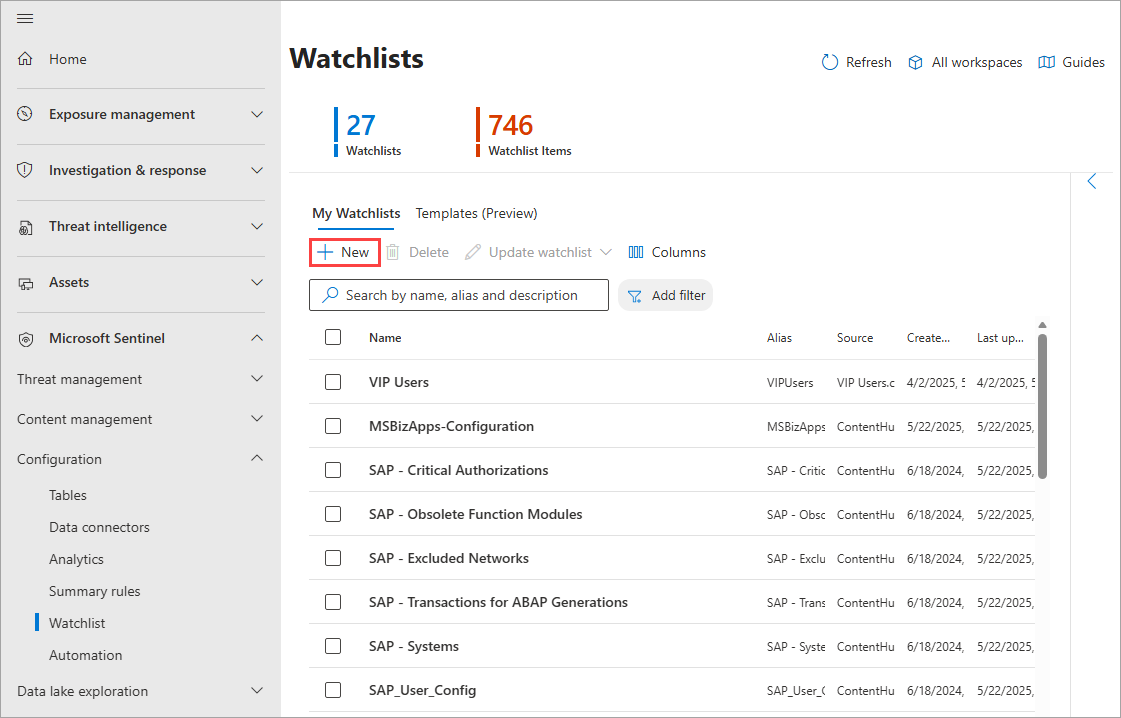The image size is (1121, 718).
Task: Open the hamburger navigation menu icon
Action: [x=25, y=19]
